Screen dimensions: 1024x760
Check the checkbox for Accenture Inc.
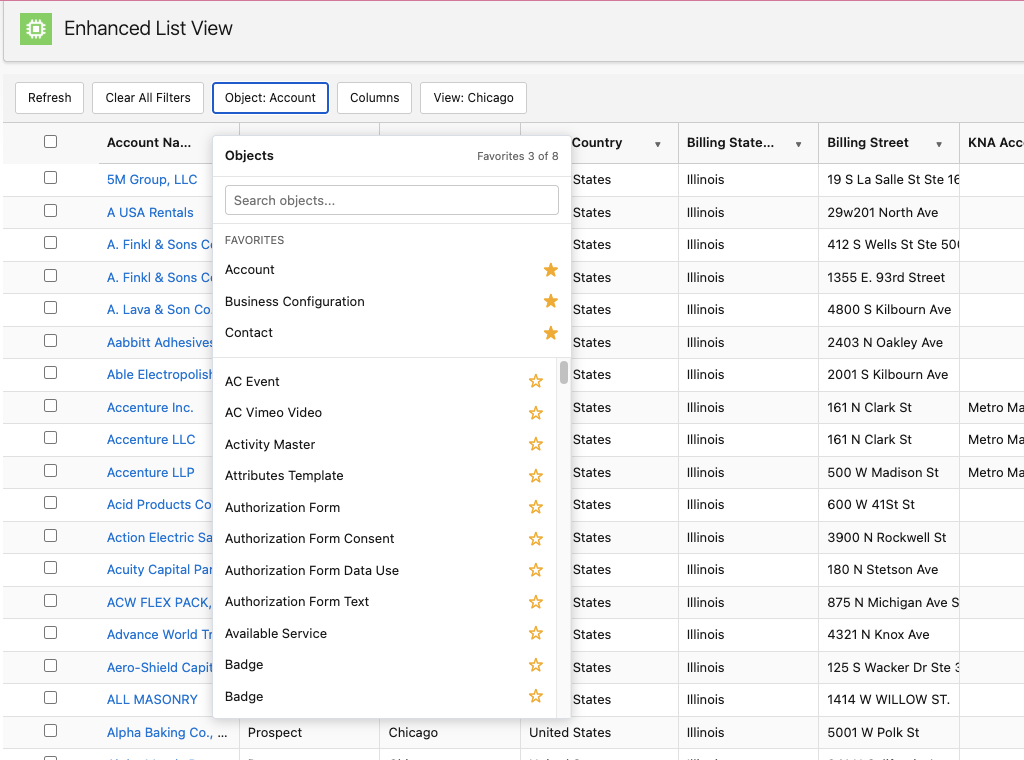point(50,407)
